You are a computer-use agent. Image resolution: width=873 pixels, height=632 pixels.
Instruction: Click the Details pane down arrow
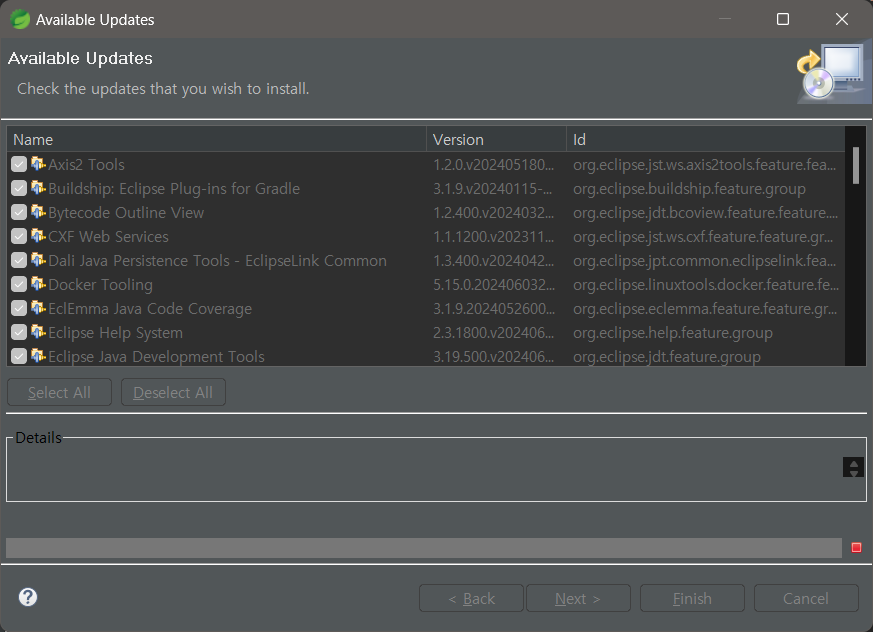tap(853, 472)
